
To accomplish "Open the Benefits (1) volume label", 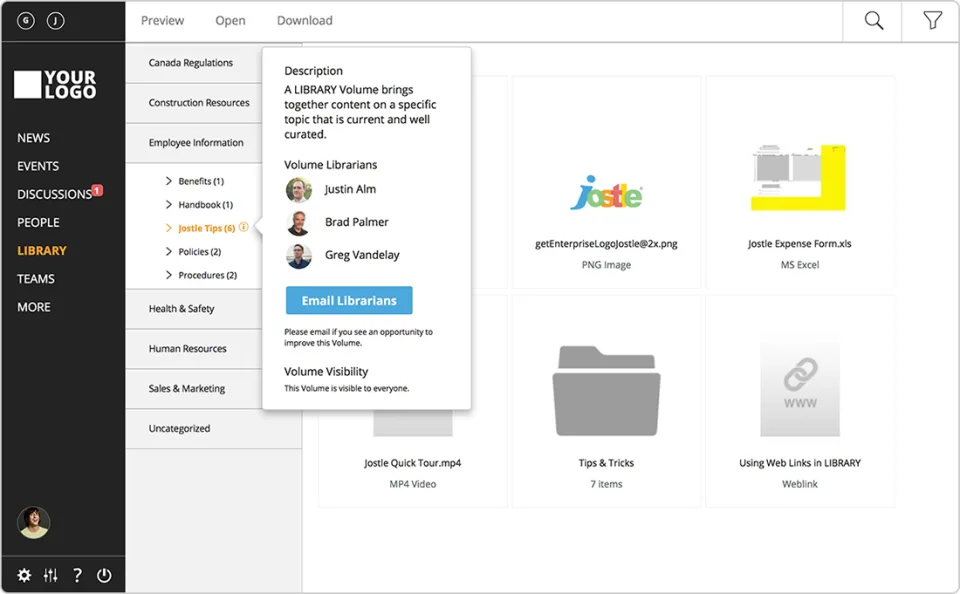I will pyautogui.click(x=201, y=181).
